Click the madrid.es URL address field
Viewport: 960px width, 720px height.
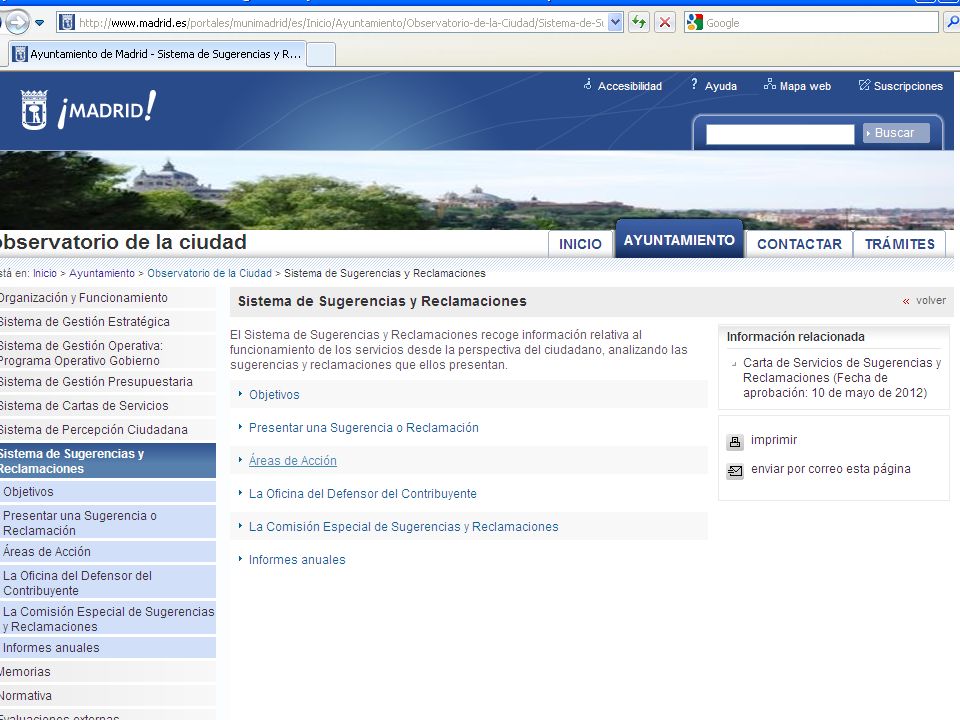pyautogui.click(x=340, y=23)
